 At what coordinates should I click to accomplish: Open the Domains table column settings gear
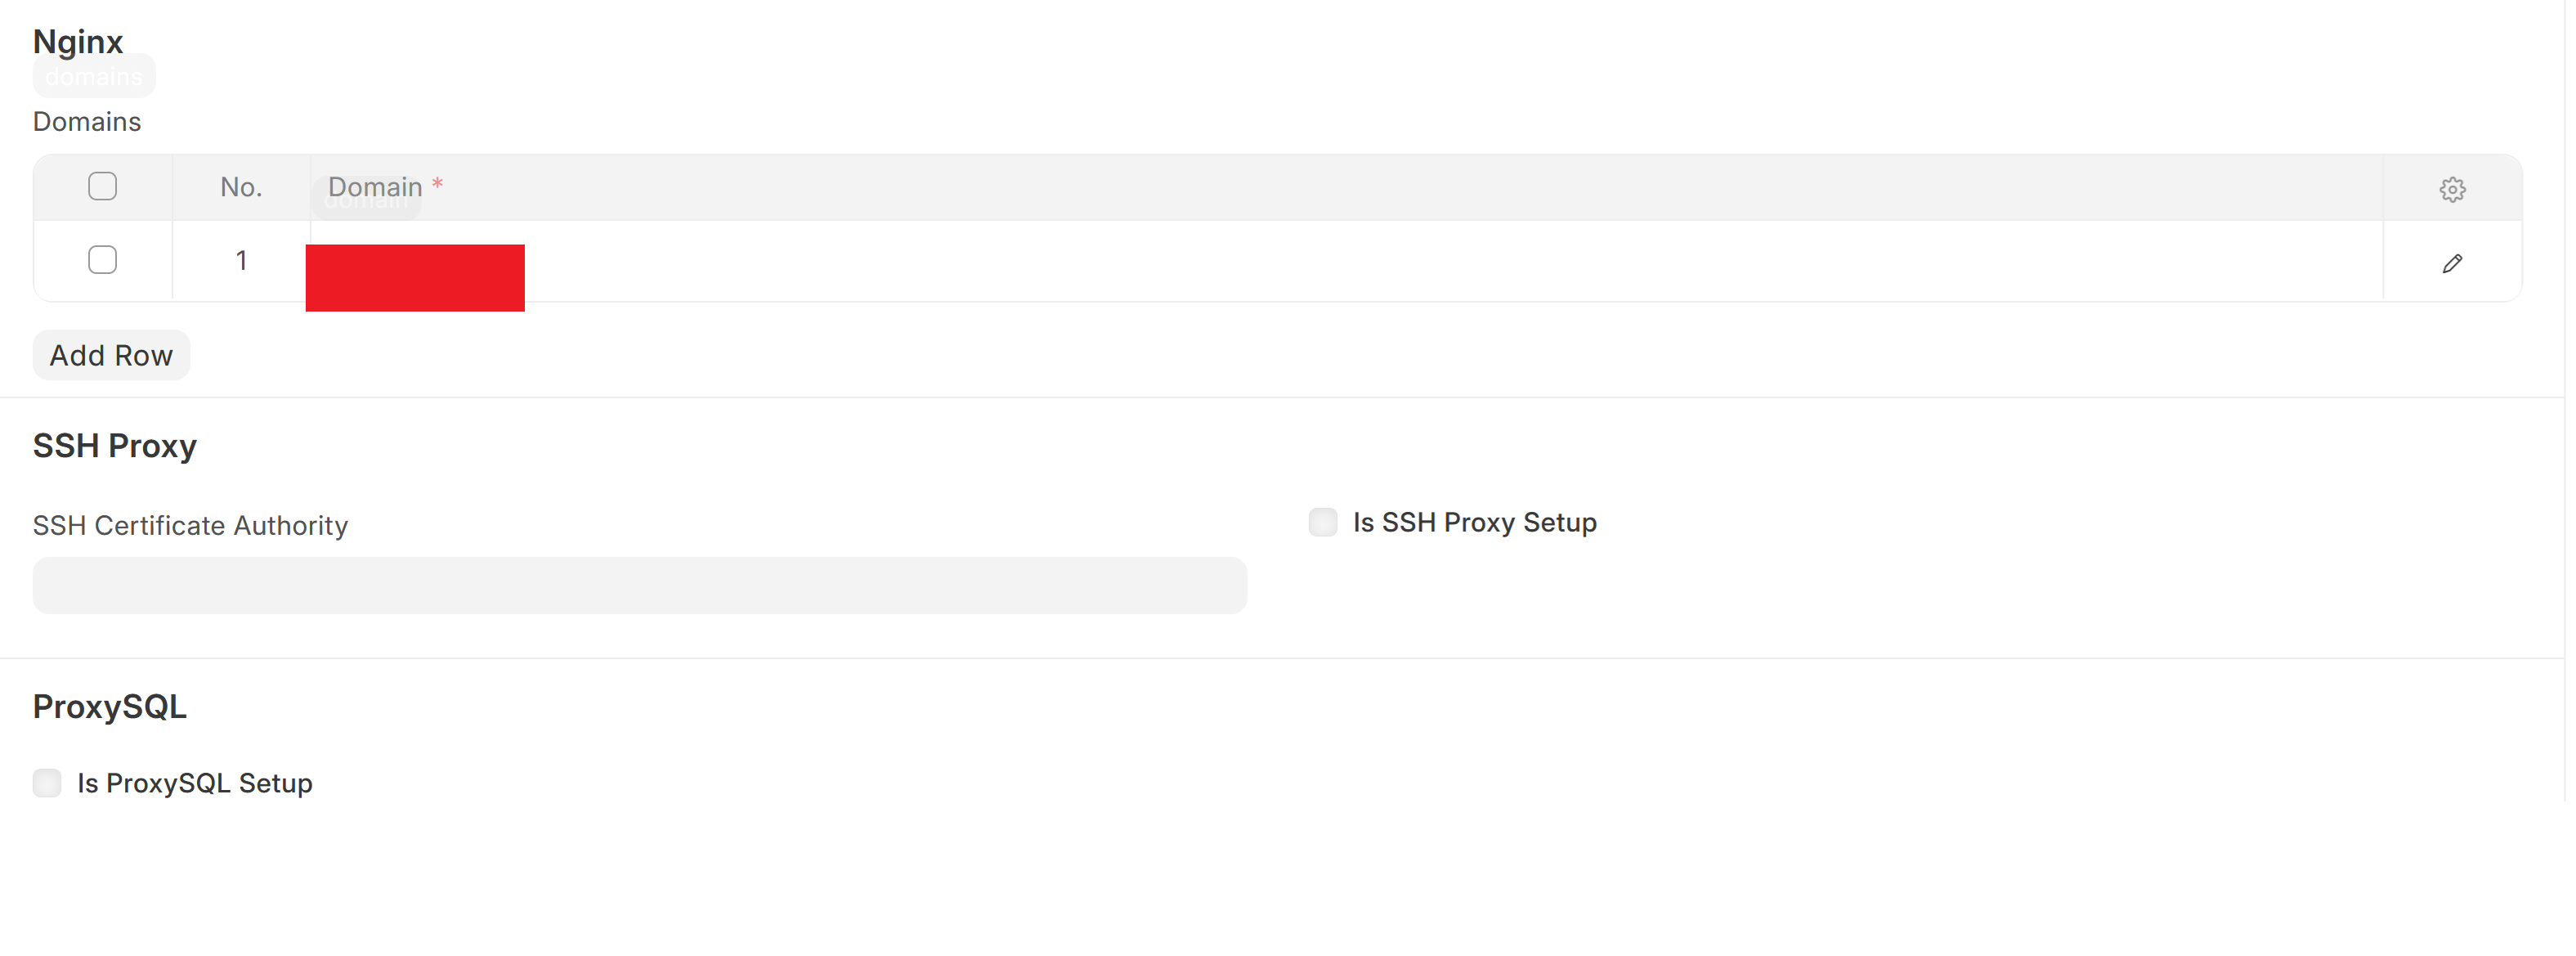[x=2451, y=189]
